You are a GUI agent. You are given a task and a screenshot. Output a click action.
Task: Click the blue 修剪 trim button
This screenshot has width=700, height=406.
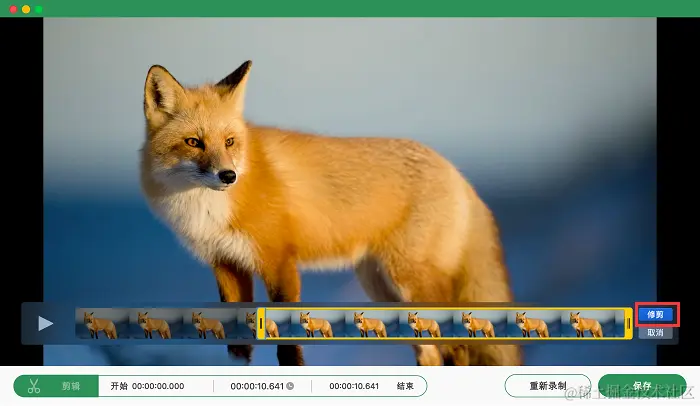click(x=655, y=314)
